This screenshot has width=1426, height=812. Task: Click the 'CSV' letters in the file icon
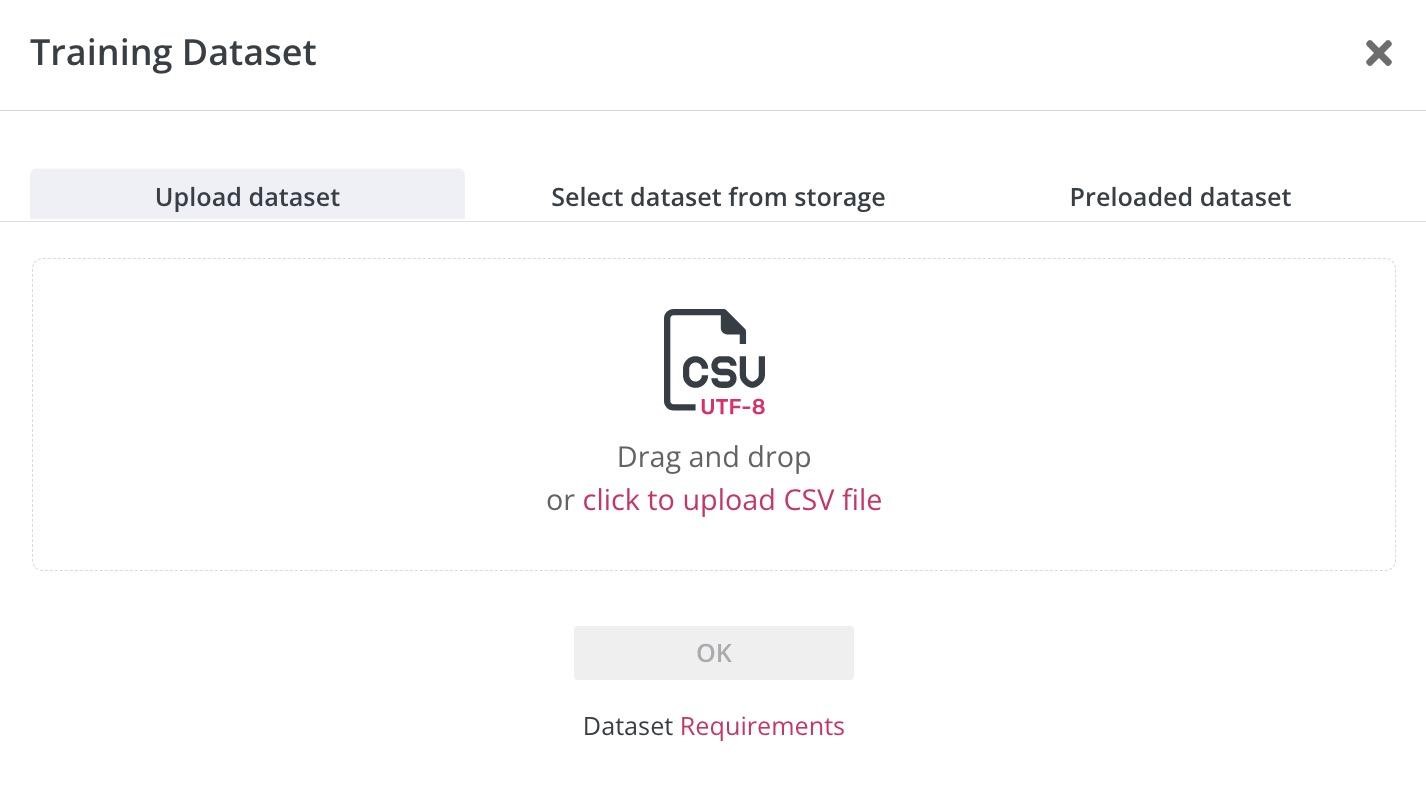(723, 370)
